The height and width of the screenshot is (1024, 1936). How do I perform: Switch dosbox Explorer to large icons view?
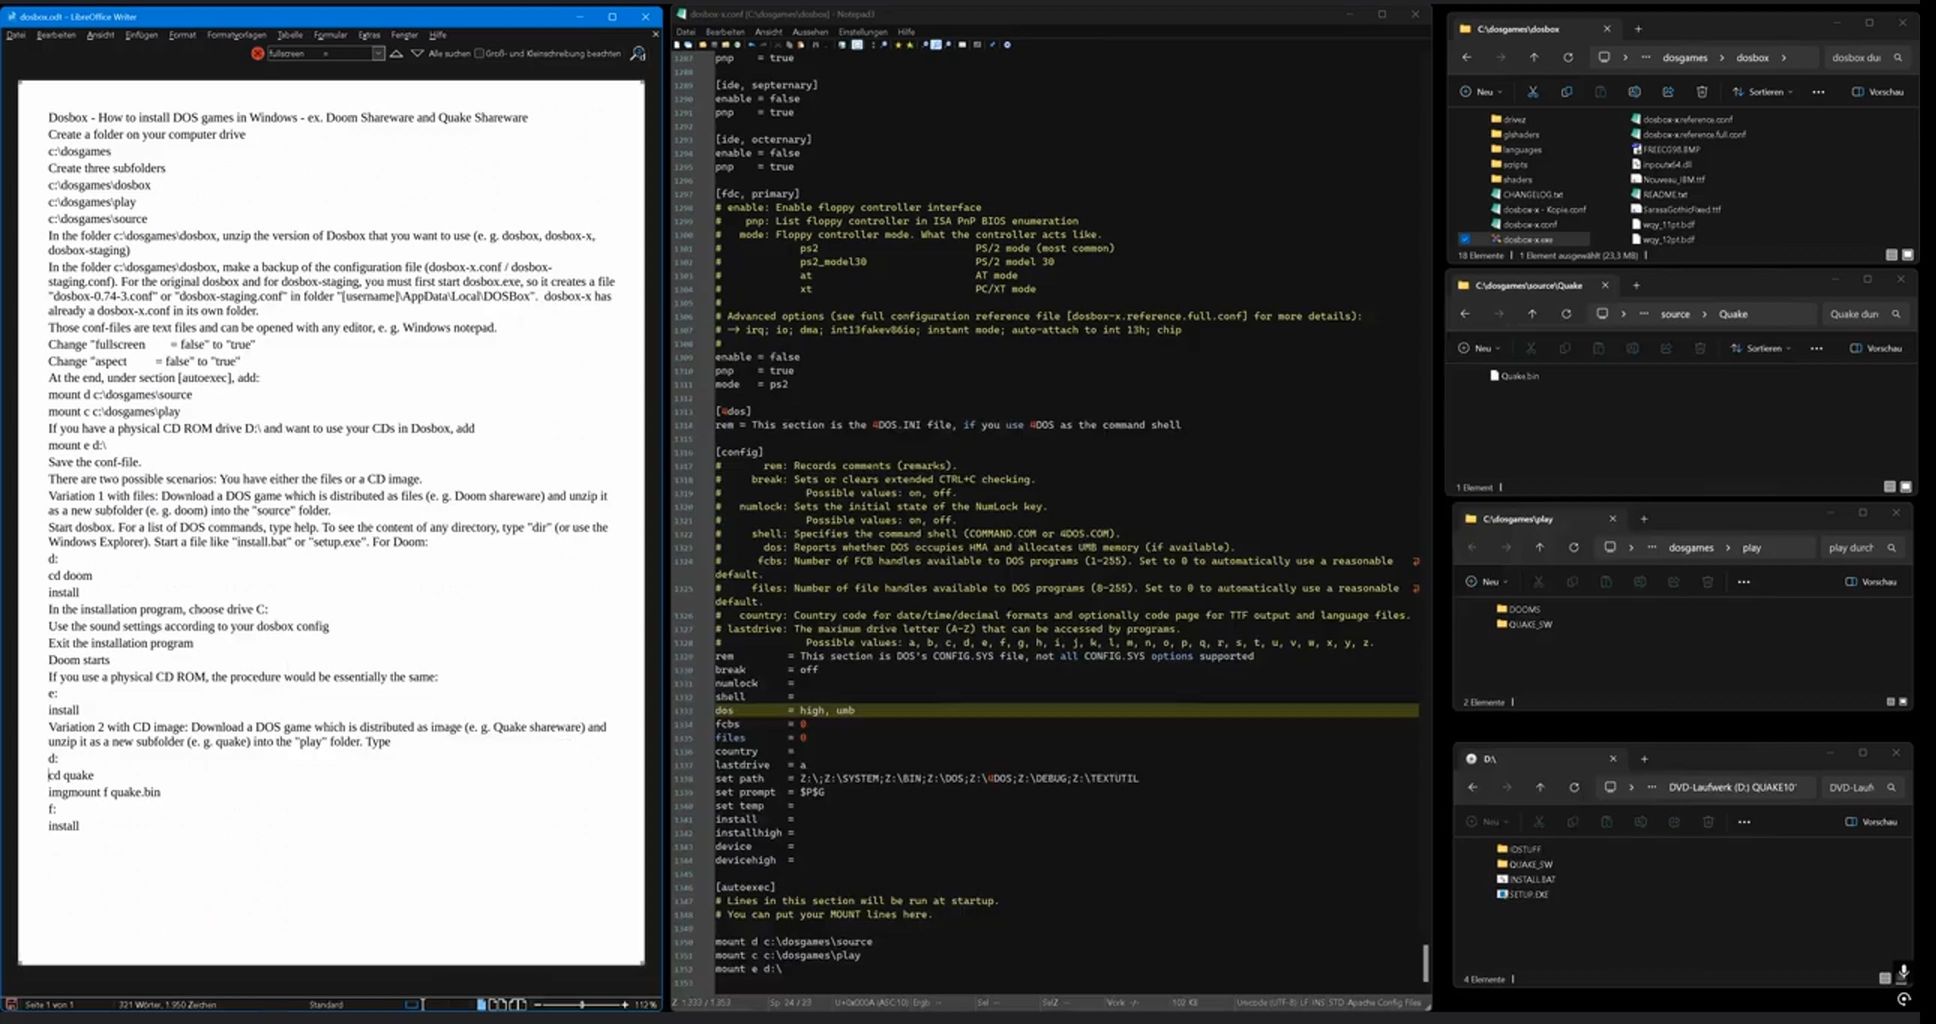coord(1907,255)
